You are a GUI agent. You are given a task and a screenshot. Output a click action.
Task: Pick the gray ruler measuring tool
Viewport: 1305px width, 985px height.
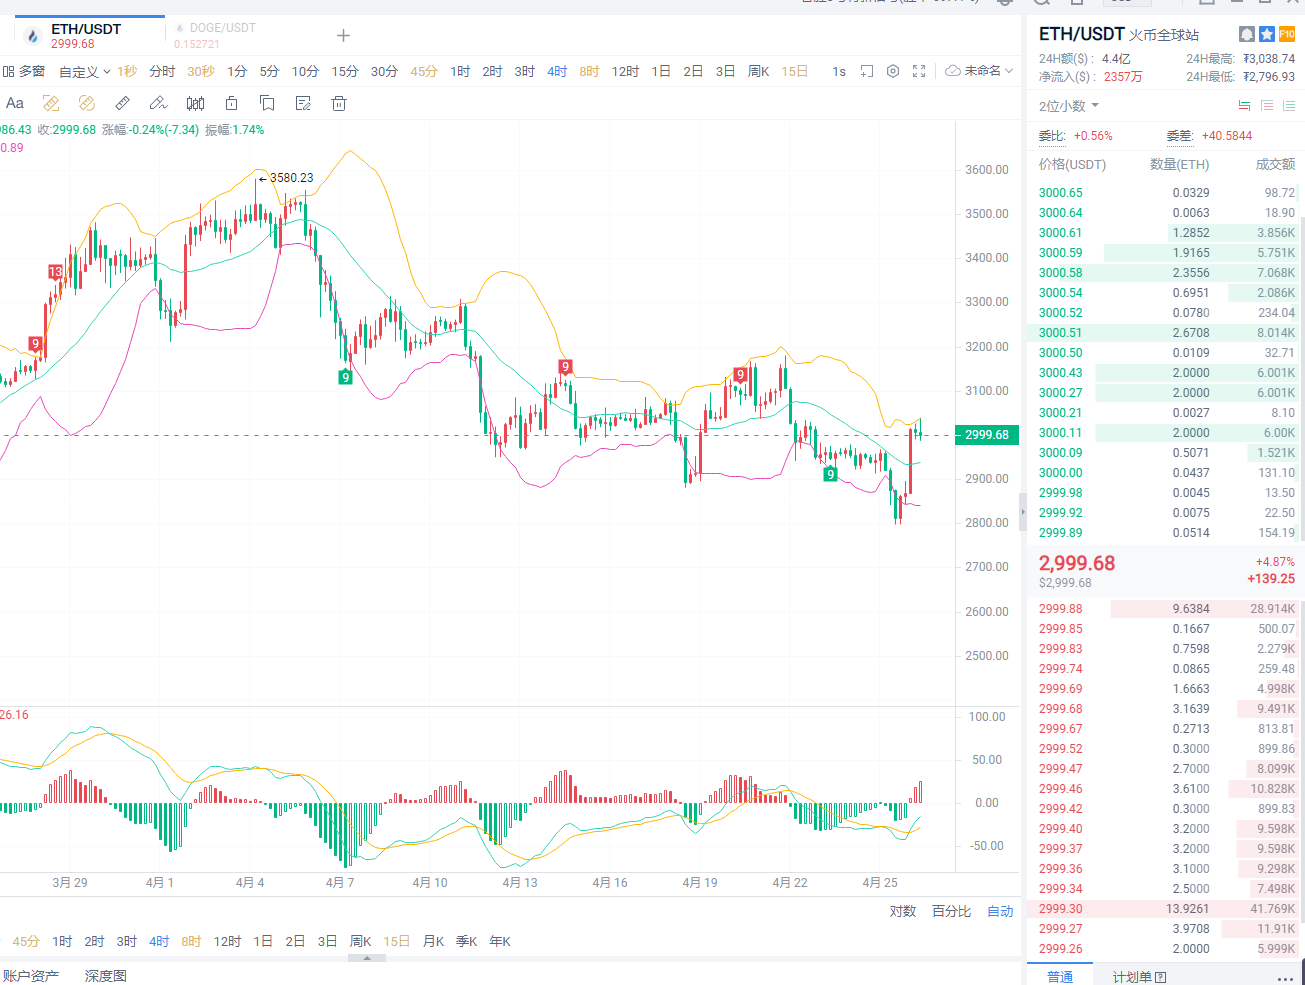(122, 103)
